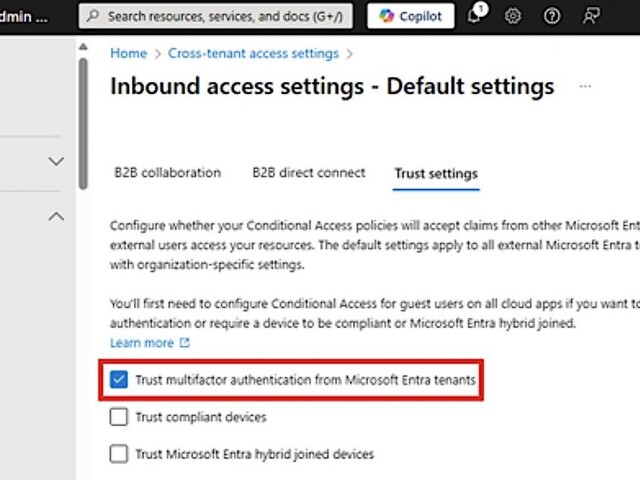
Task: Select the Trust settings tab
Action: point(436,173)
